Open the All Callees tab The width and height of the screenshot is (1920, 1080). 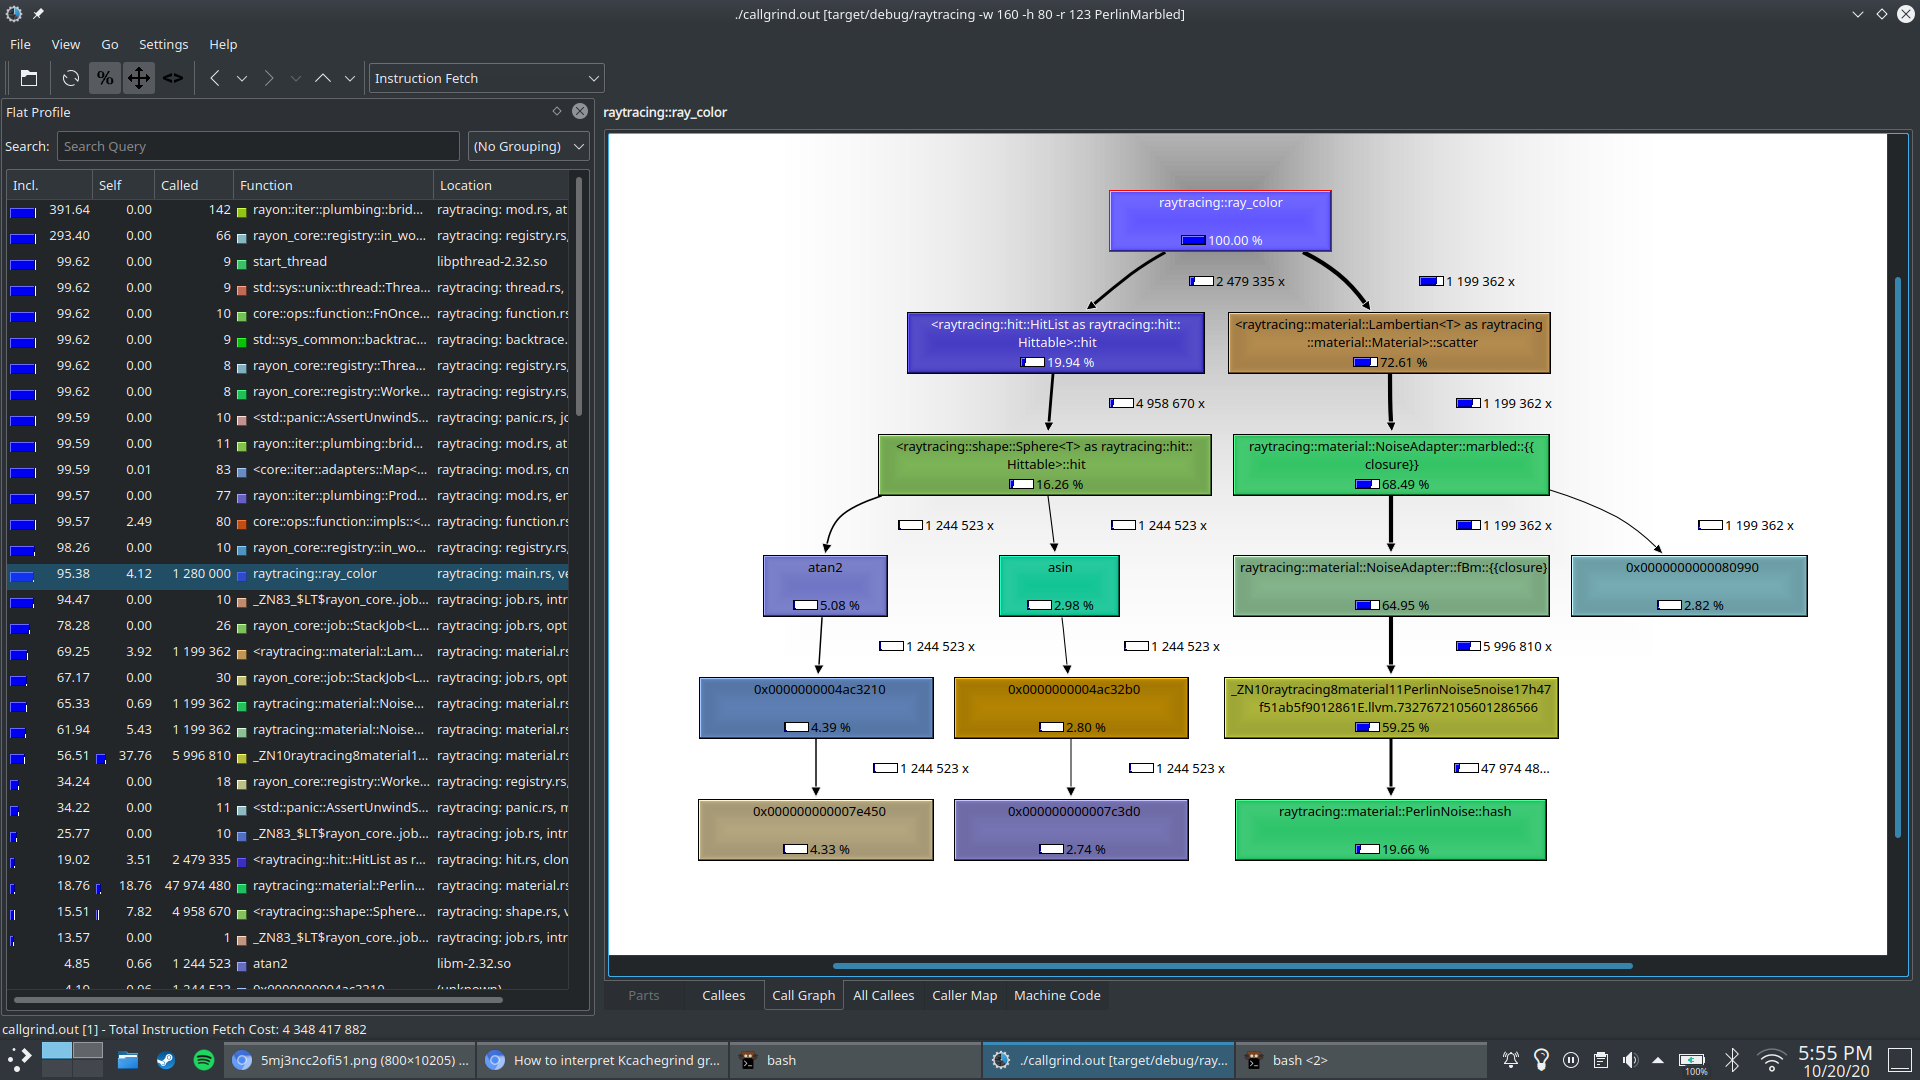[883, 995]
